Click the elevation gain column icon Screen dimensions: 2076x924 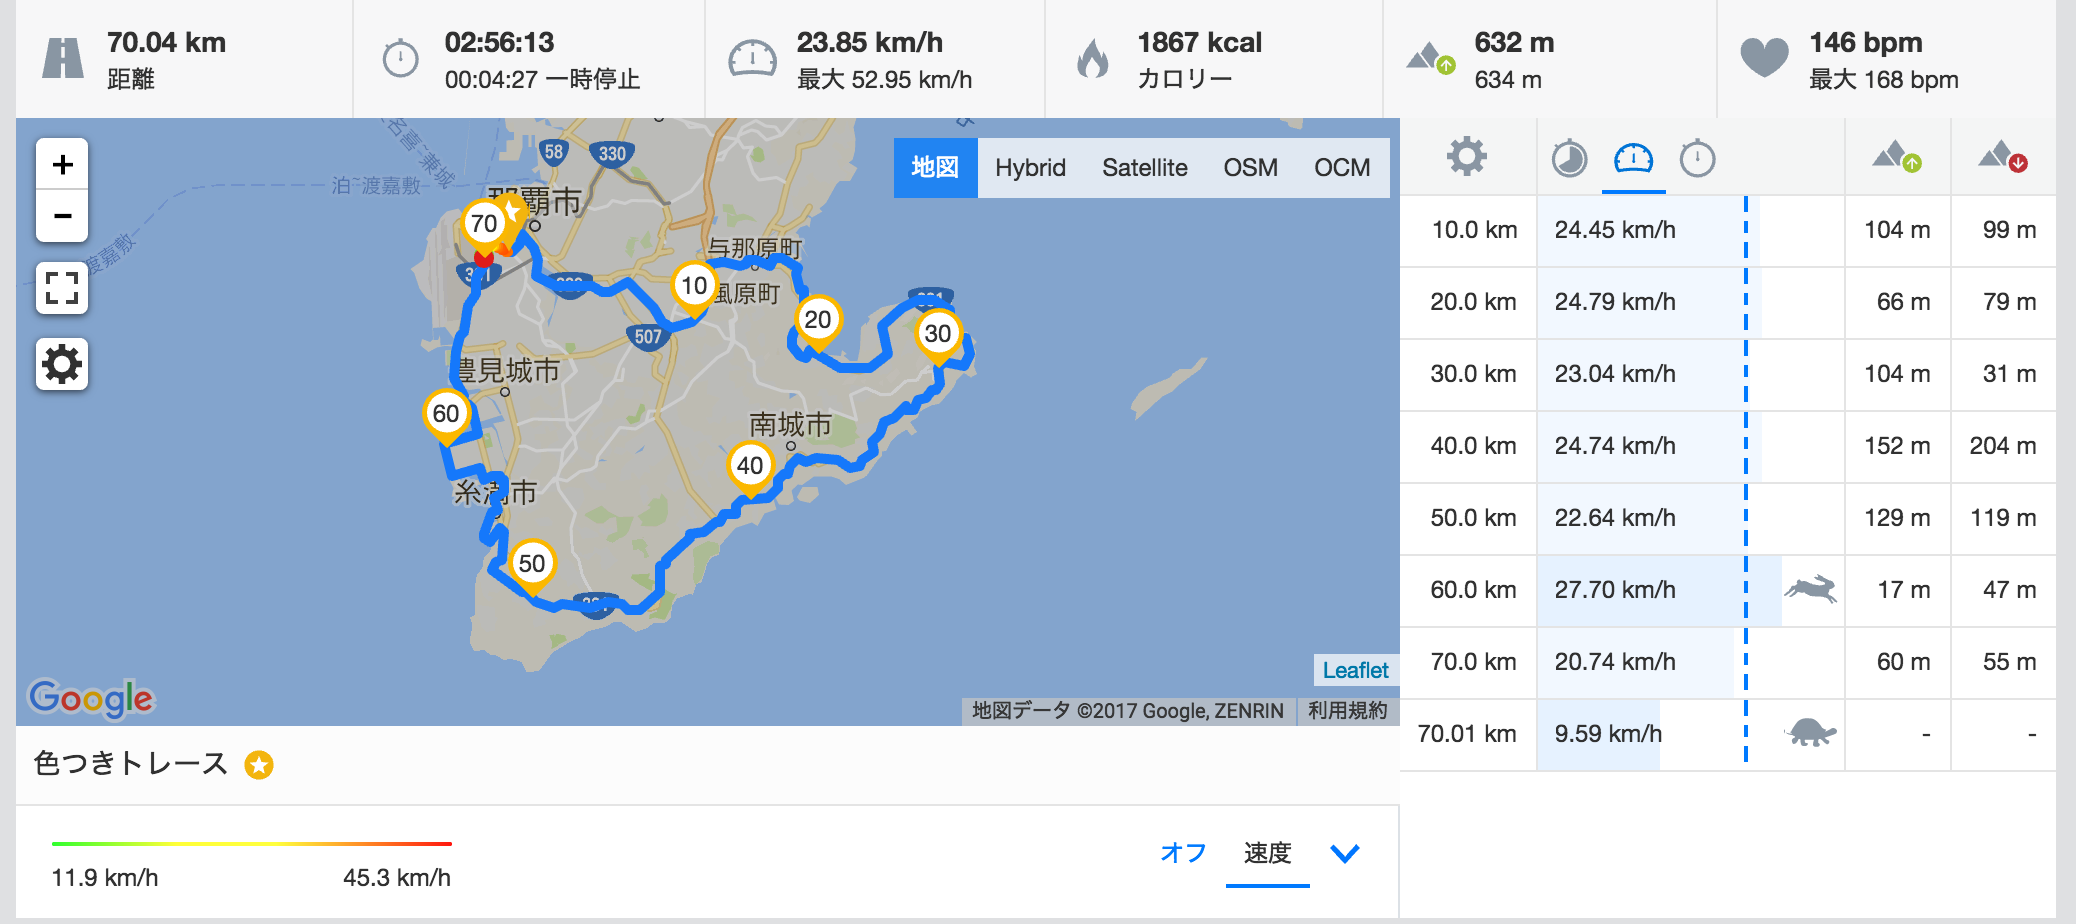(1897, 158)
